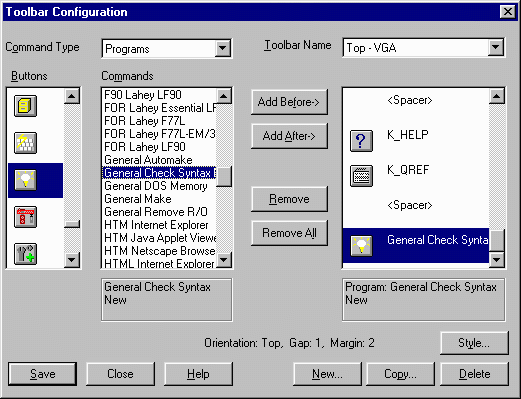The image size is (521, 399).
Task: Click the Close button
Action: (x=120, y=374)
